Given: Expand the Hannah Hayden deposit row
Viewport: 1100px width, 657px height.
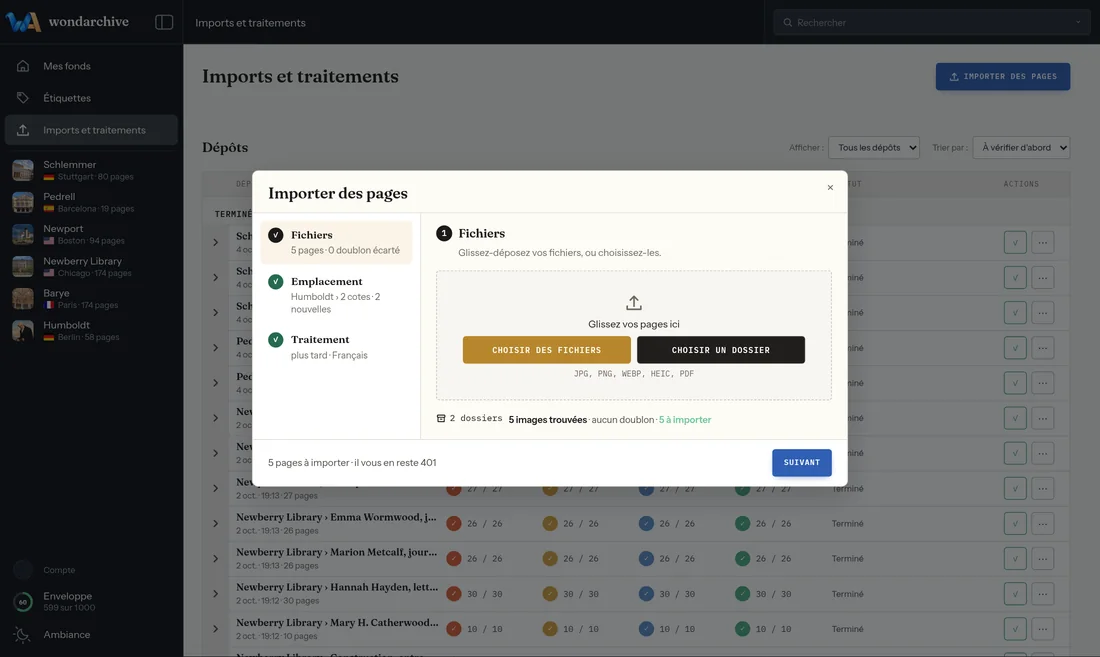Looking at the screenshot, I should [215, 594].
